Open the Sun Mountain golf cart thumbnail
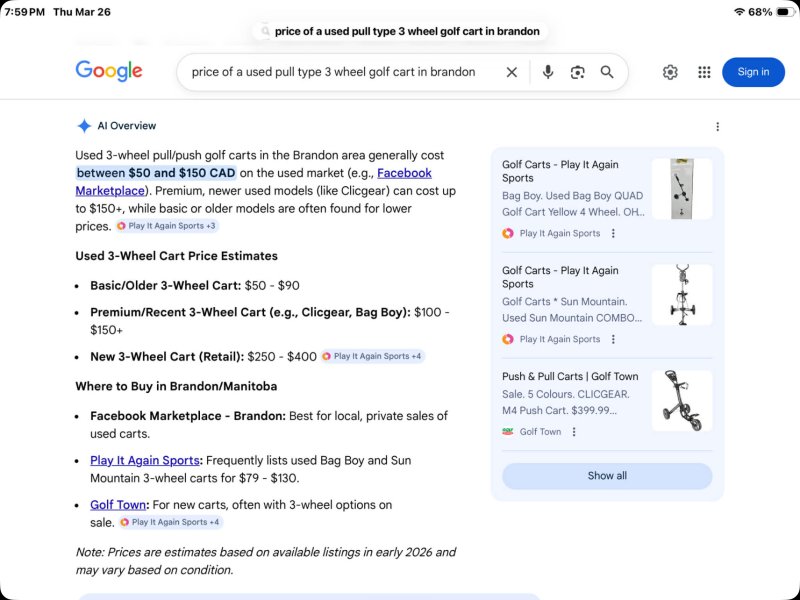 682,295
